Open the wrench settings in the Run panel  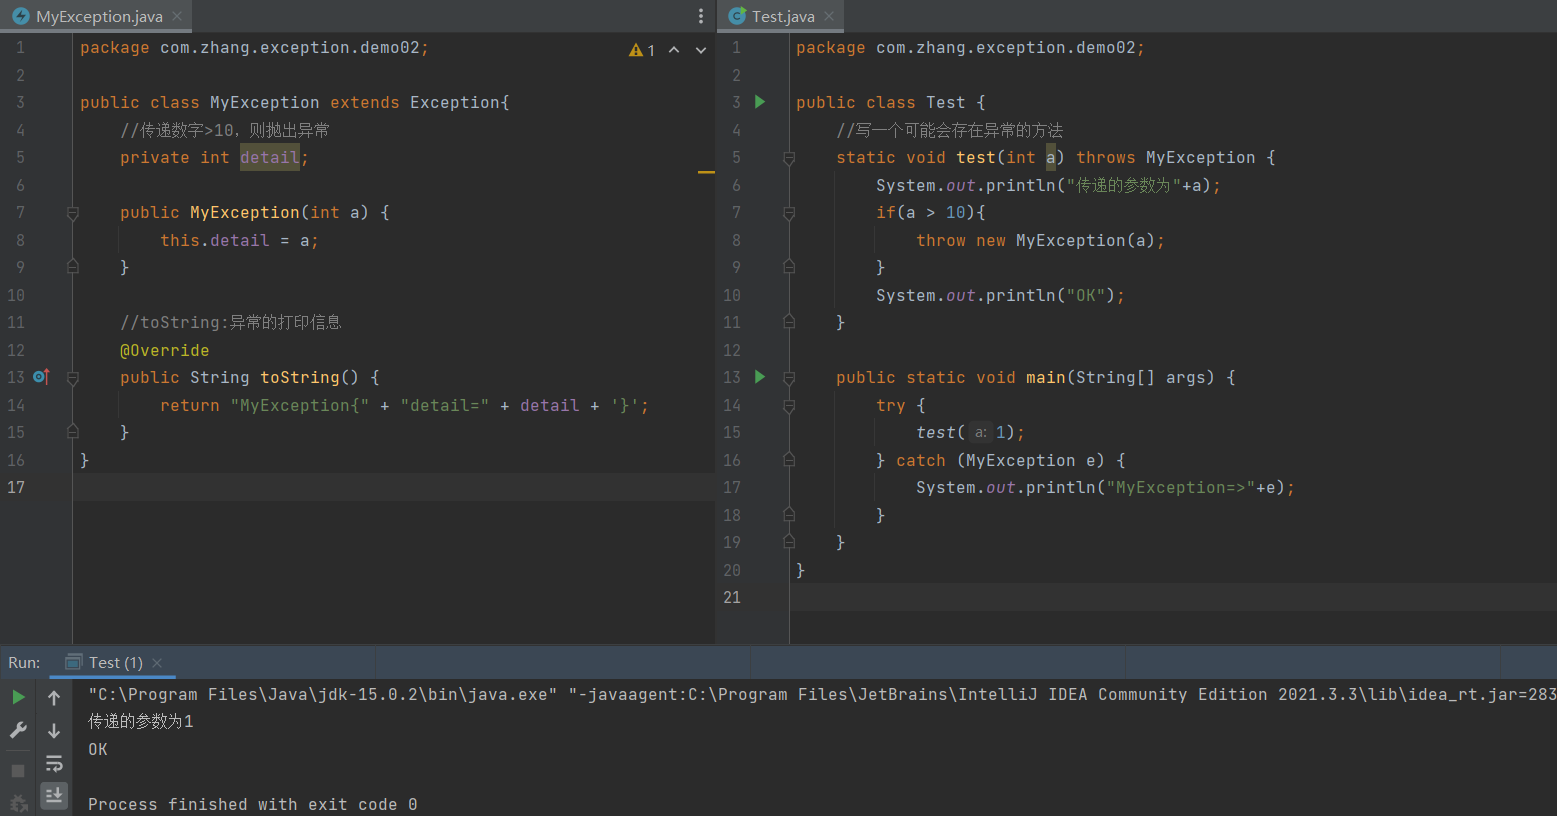[18, 731]
